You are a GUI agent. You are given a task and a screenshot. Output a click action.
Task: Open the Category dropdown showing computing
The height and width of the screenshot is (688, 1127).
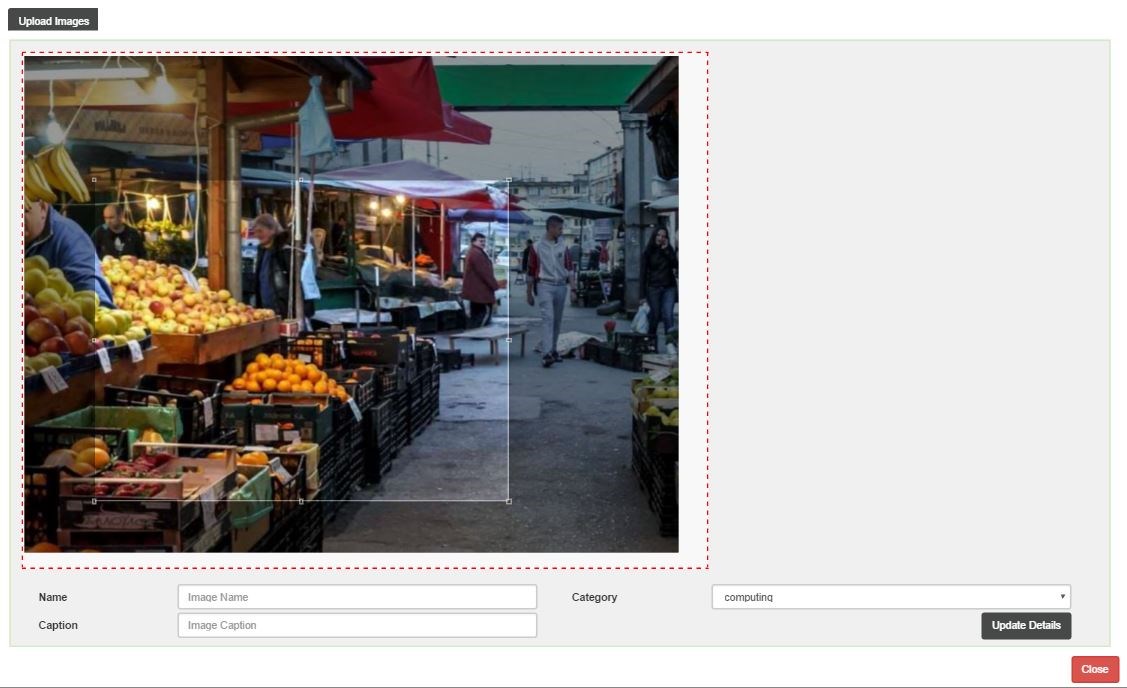click(x=891, y=597)
